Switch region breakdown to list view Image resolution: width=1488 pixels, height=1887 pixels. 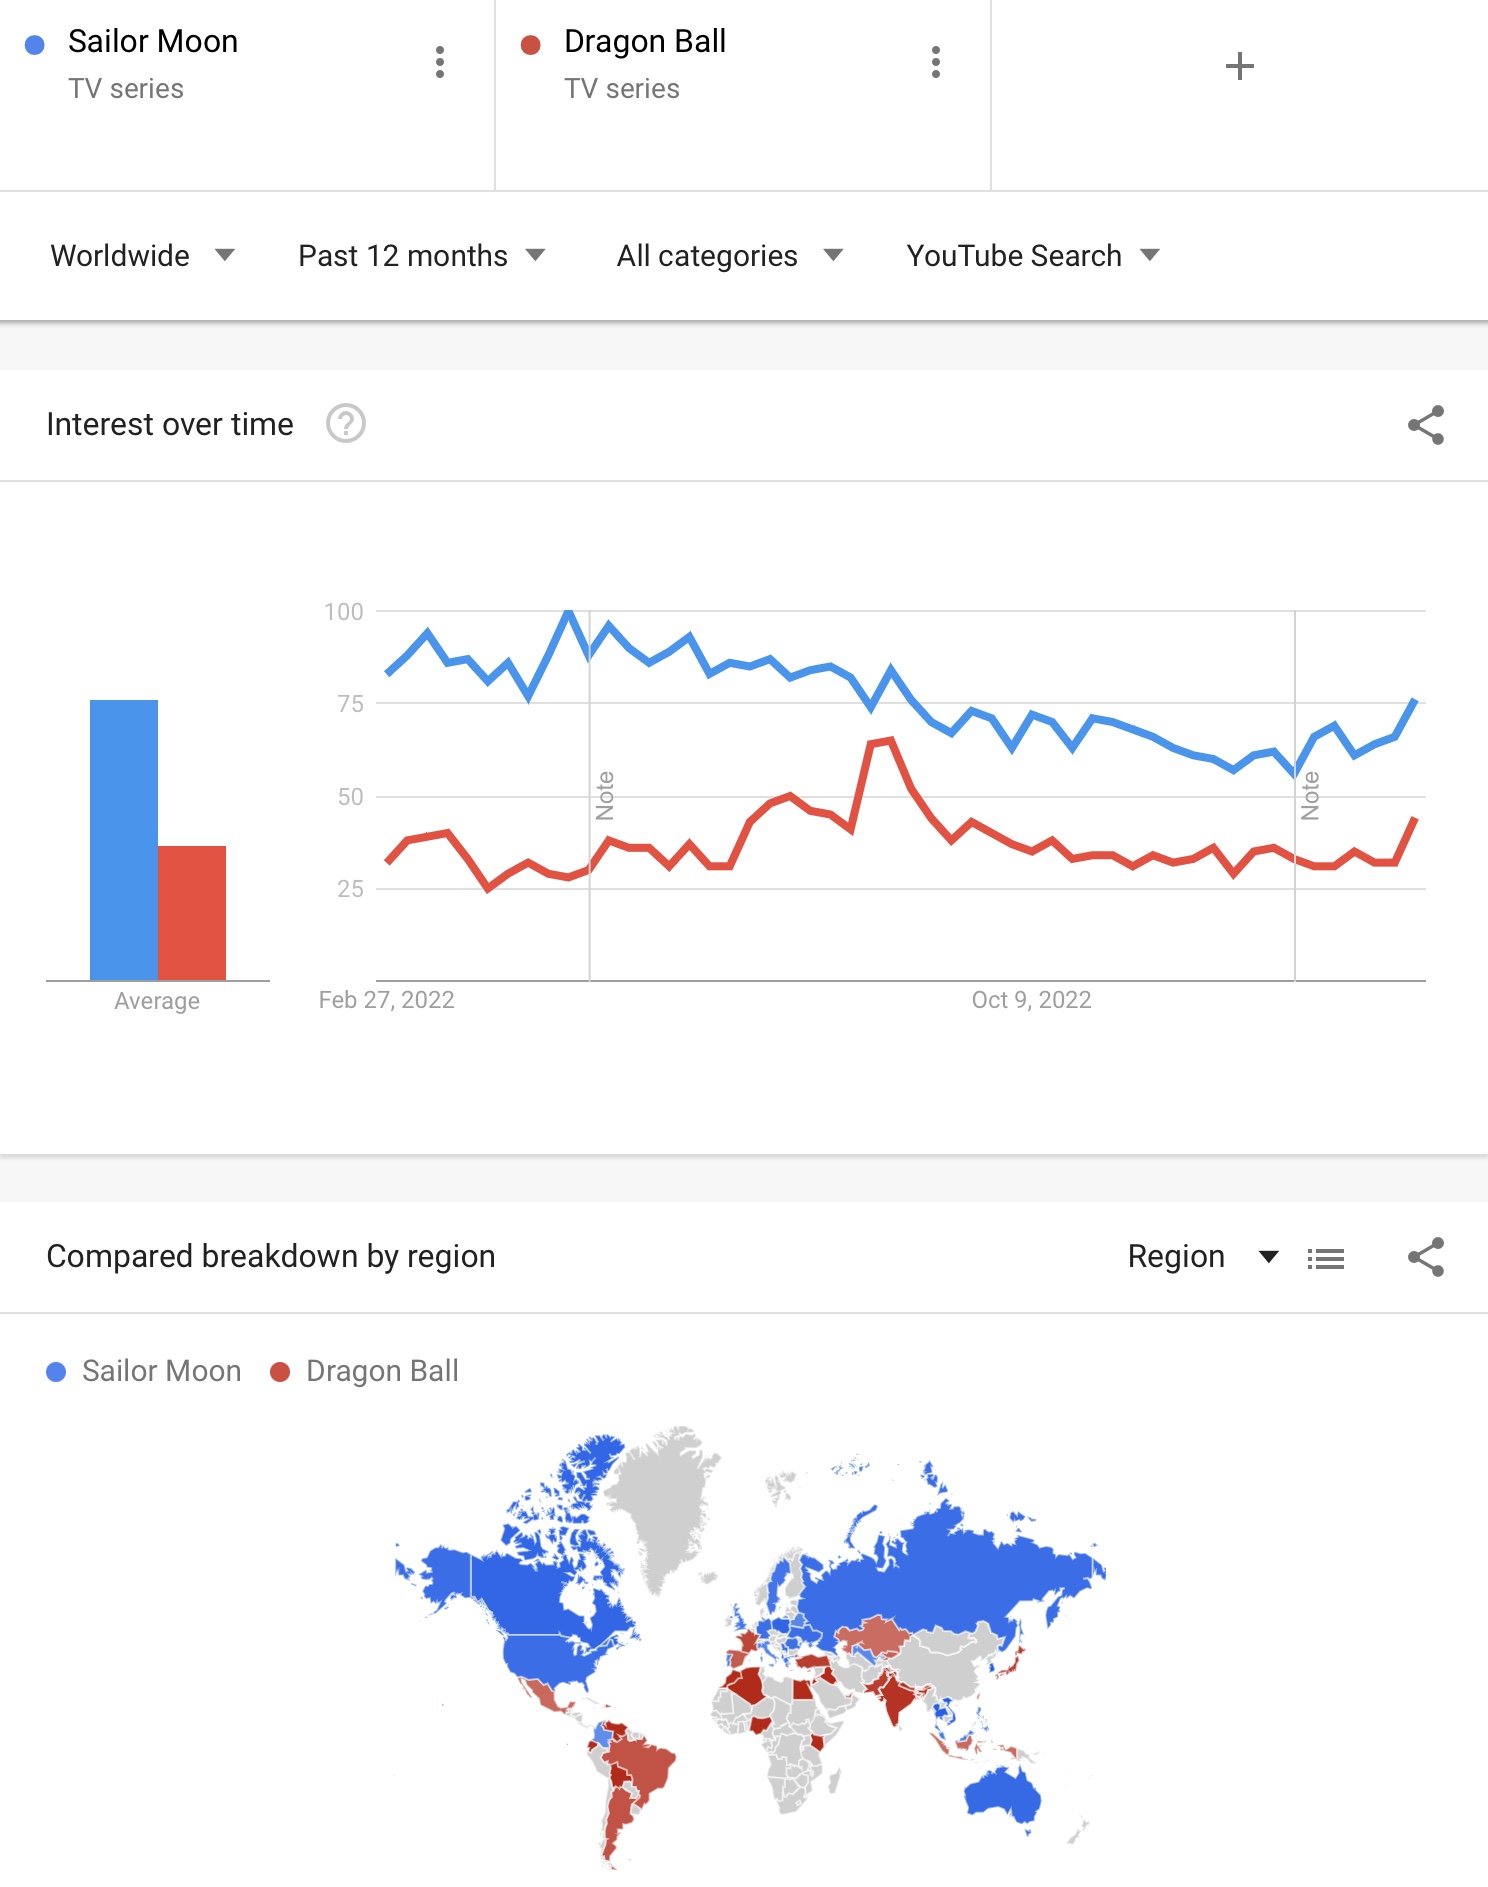pyautogui.click(x=1326, y=1258)
